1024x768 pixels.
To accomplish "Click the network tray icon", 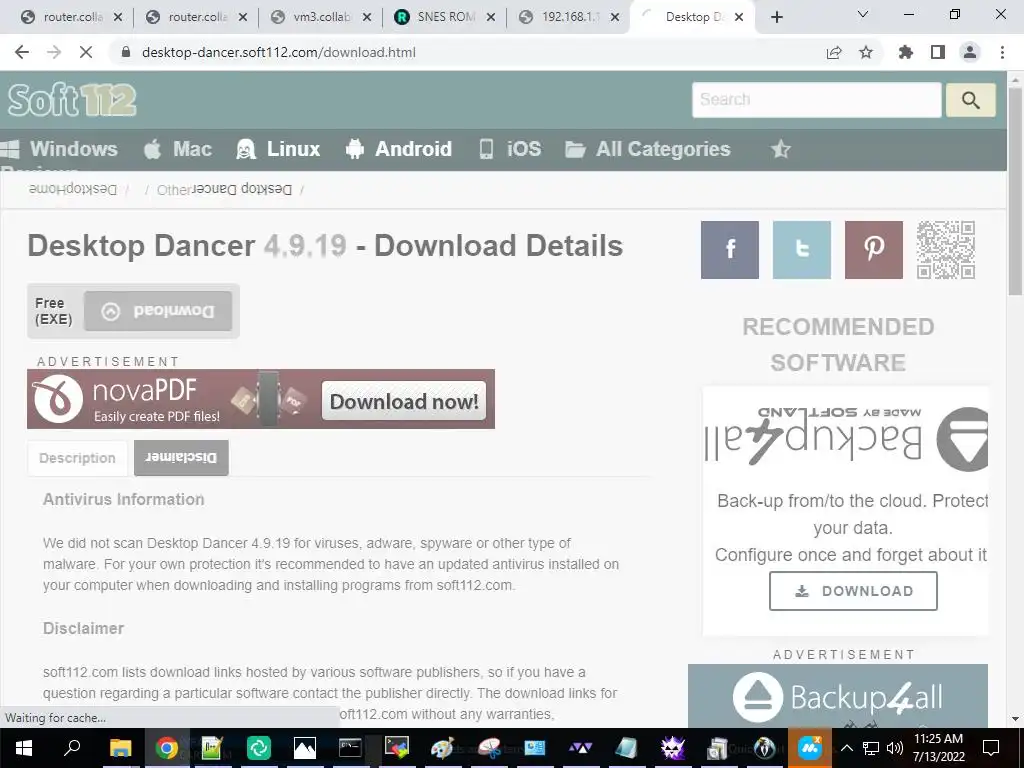I will [871, 748].
